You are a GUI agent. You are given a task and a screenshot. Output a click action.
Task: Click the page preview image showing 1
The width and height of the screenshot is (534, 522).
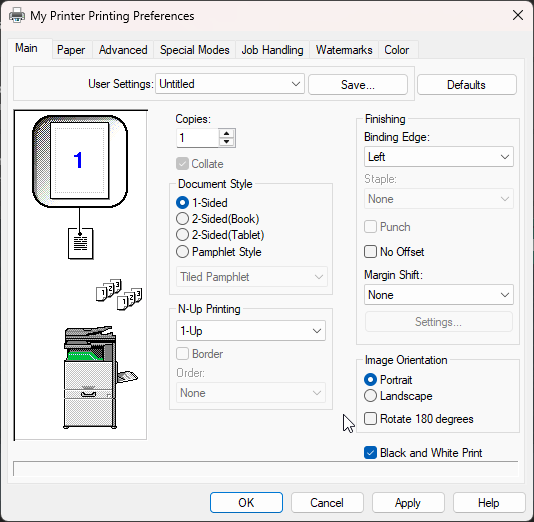pos(80,161)
